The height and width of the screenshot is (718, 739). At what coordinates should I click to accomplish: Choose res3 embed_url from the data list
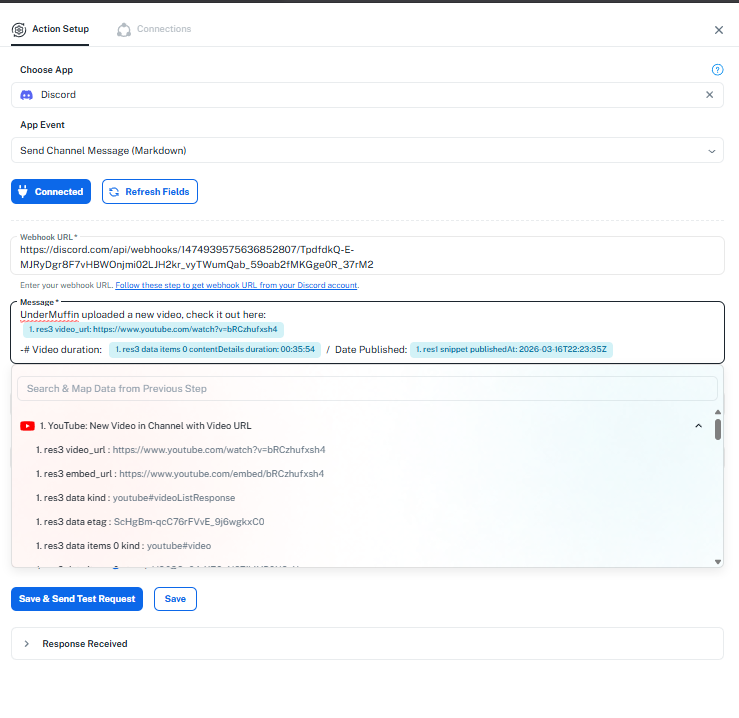180,474
